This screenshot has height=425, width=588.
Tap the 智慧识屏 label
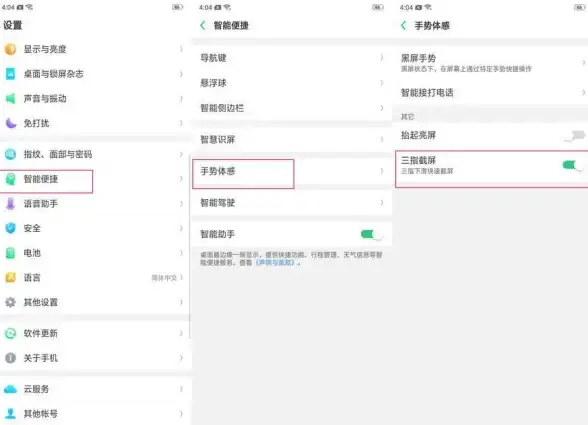coord(218,140)
